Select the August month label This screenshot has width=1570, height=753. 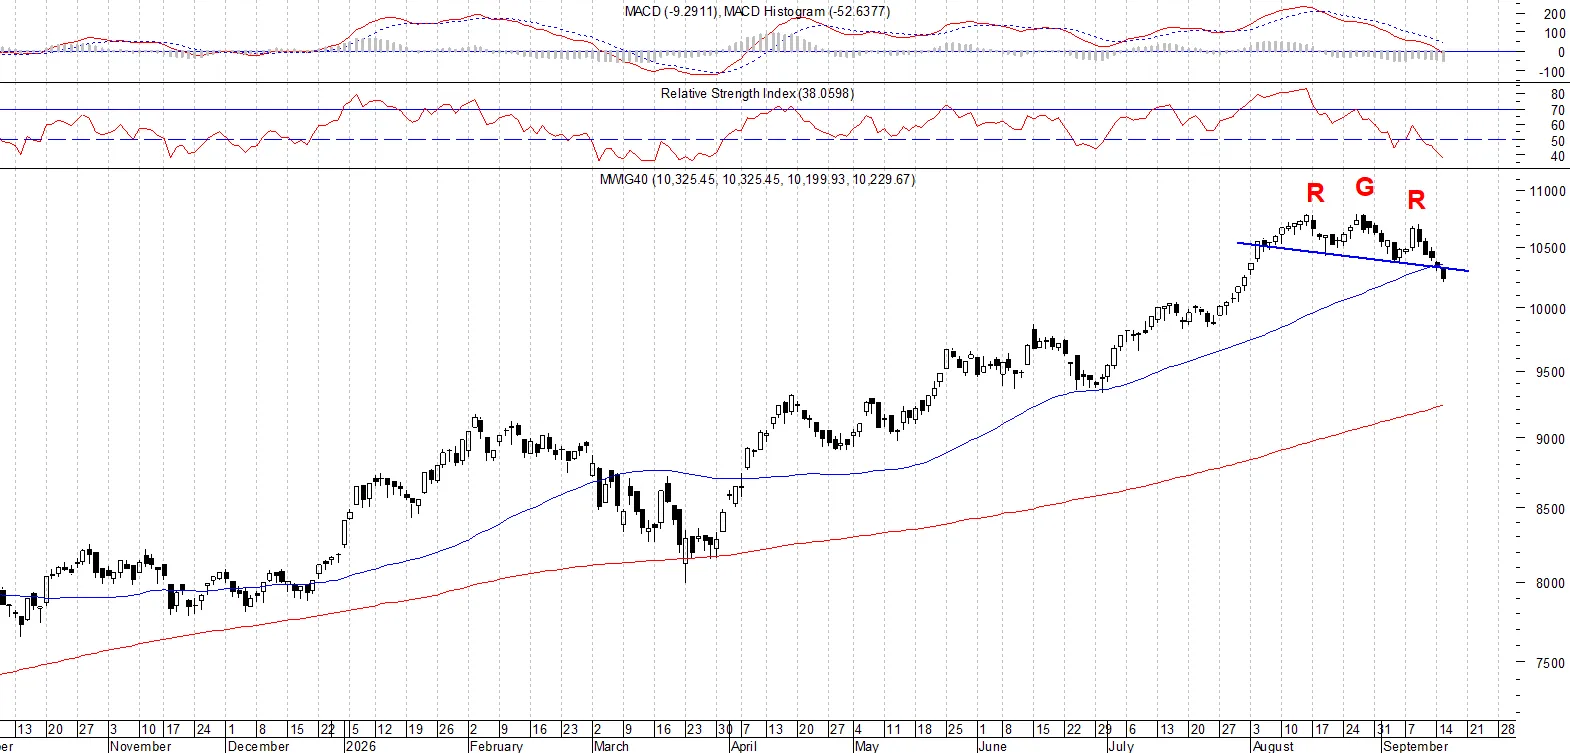[x=1273, y=746]
